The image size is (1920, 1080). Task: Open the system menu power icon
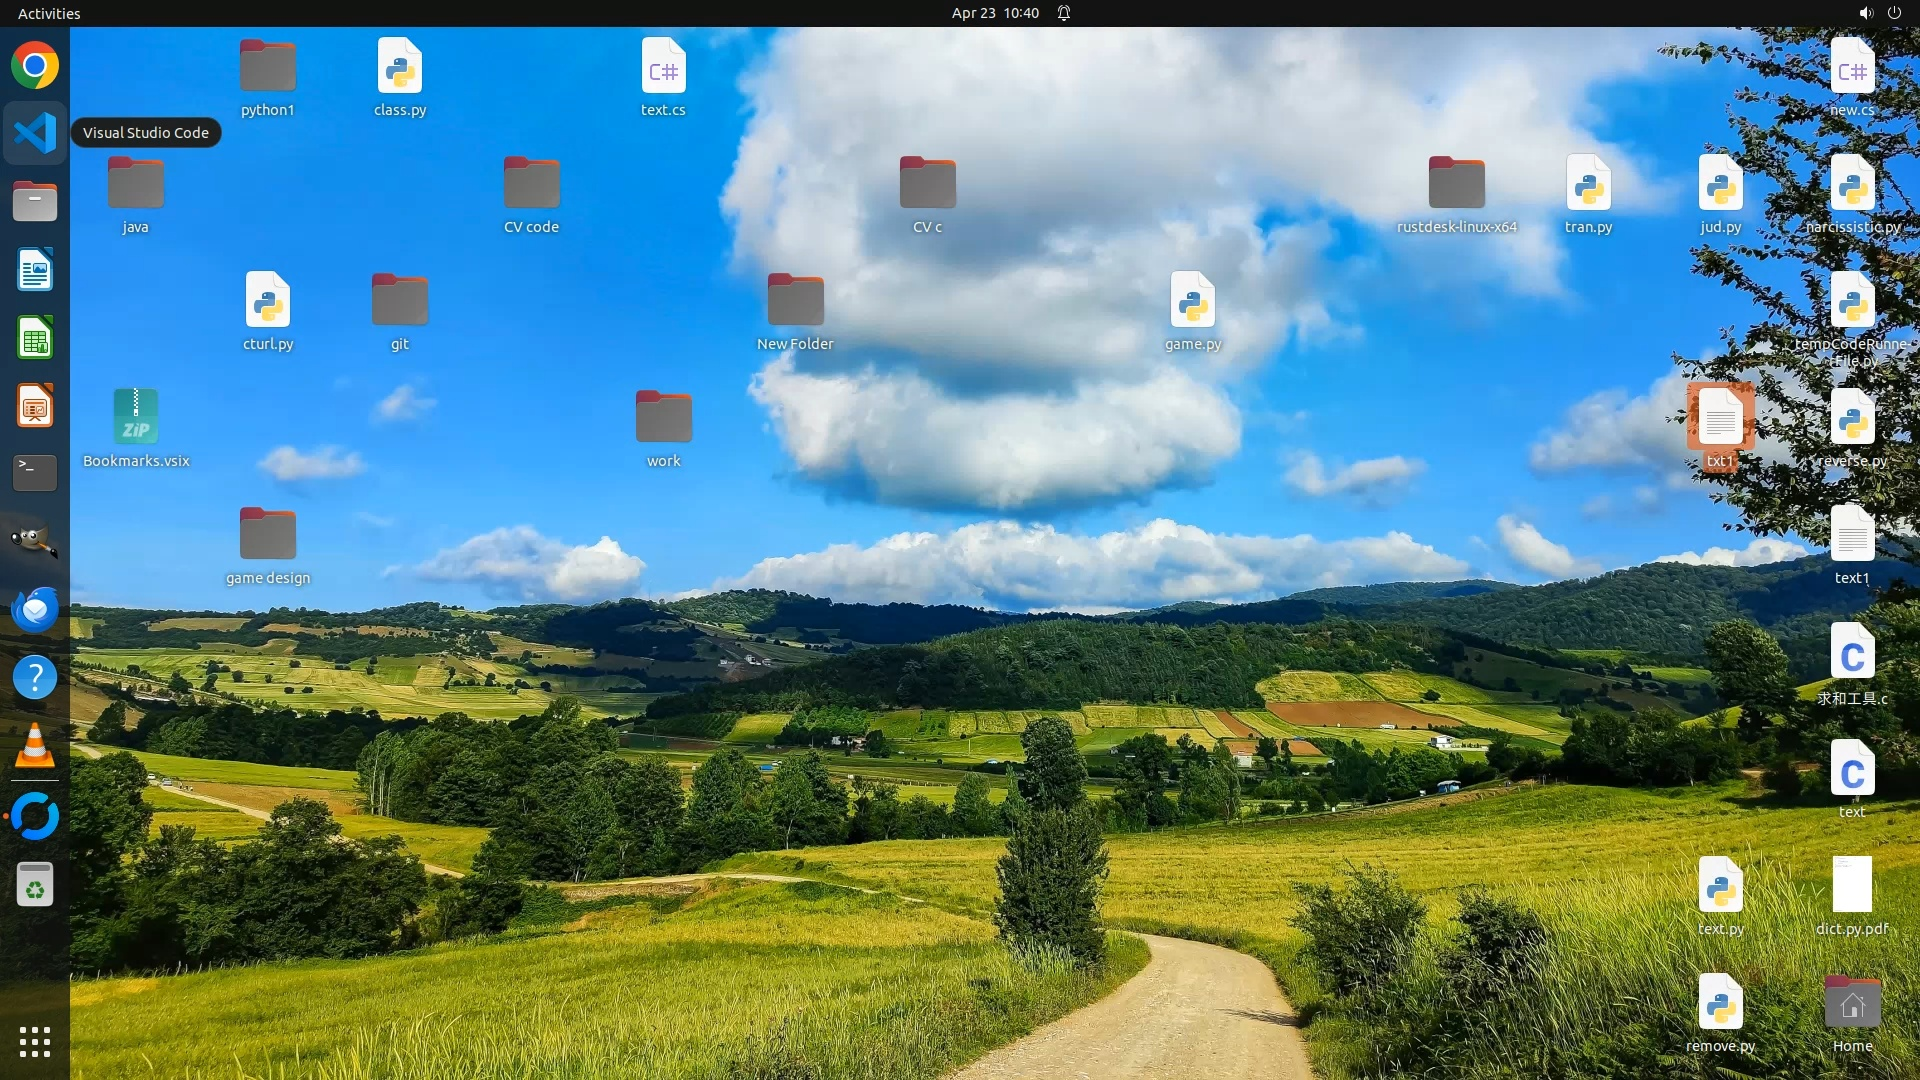[x=1894, y=13]
